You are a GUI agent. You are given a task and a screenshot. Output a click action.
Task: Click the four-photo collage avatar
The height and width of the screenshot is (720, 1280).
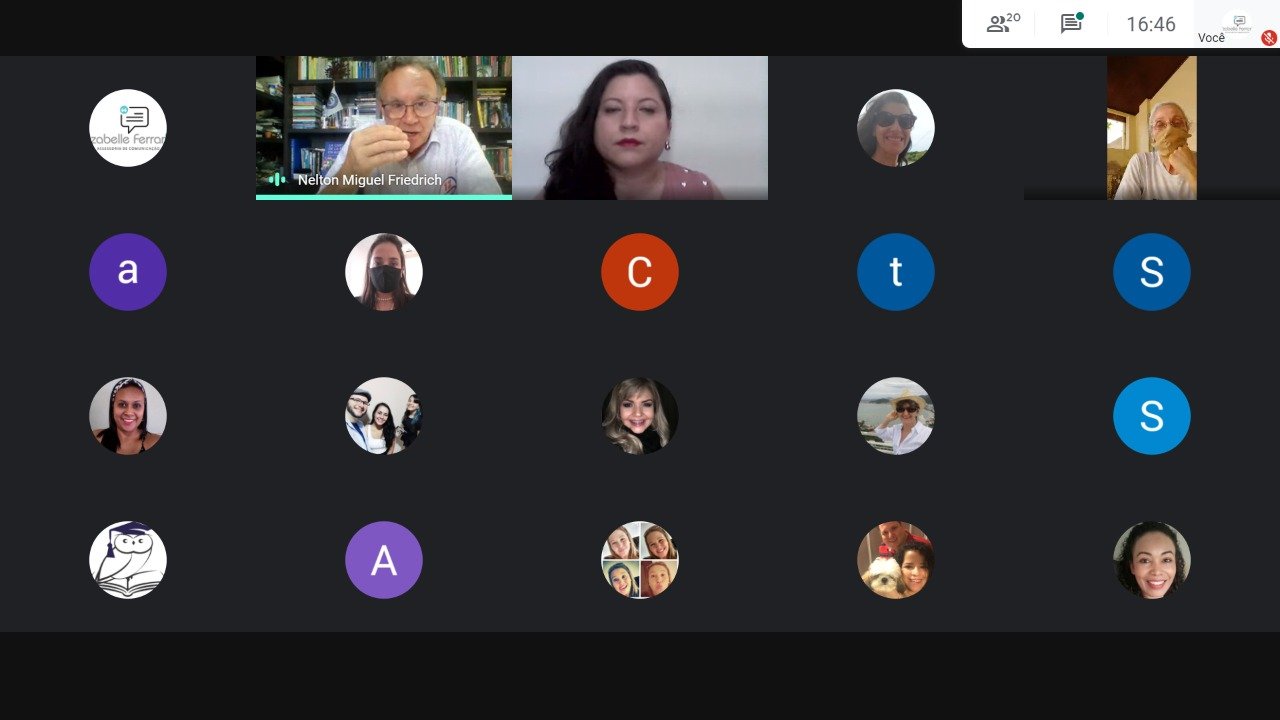coord(640,560)
